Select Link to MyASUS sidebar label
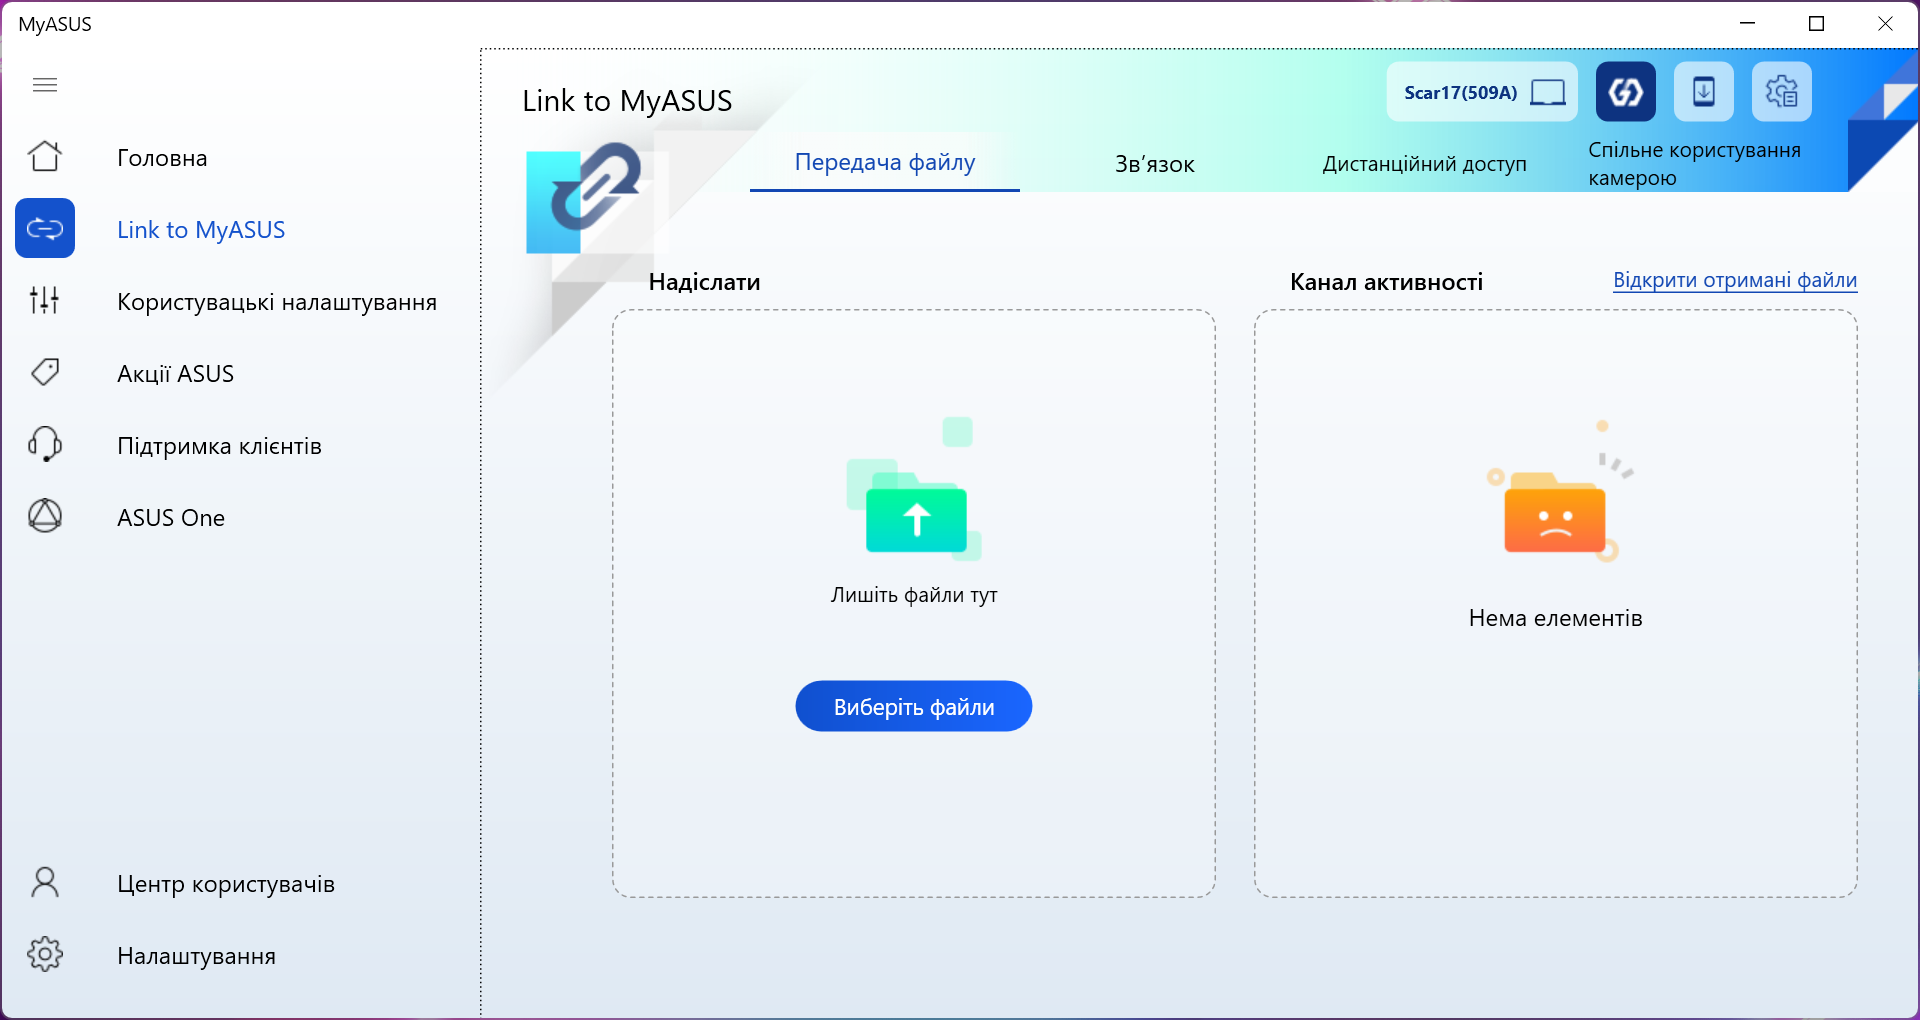1920x1020 pixels. click(201, 230)
